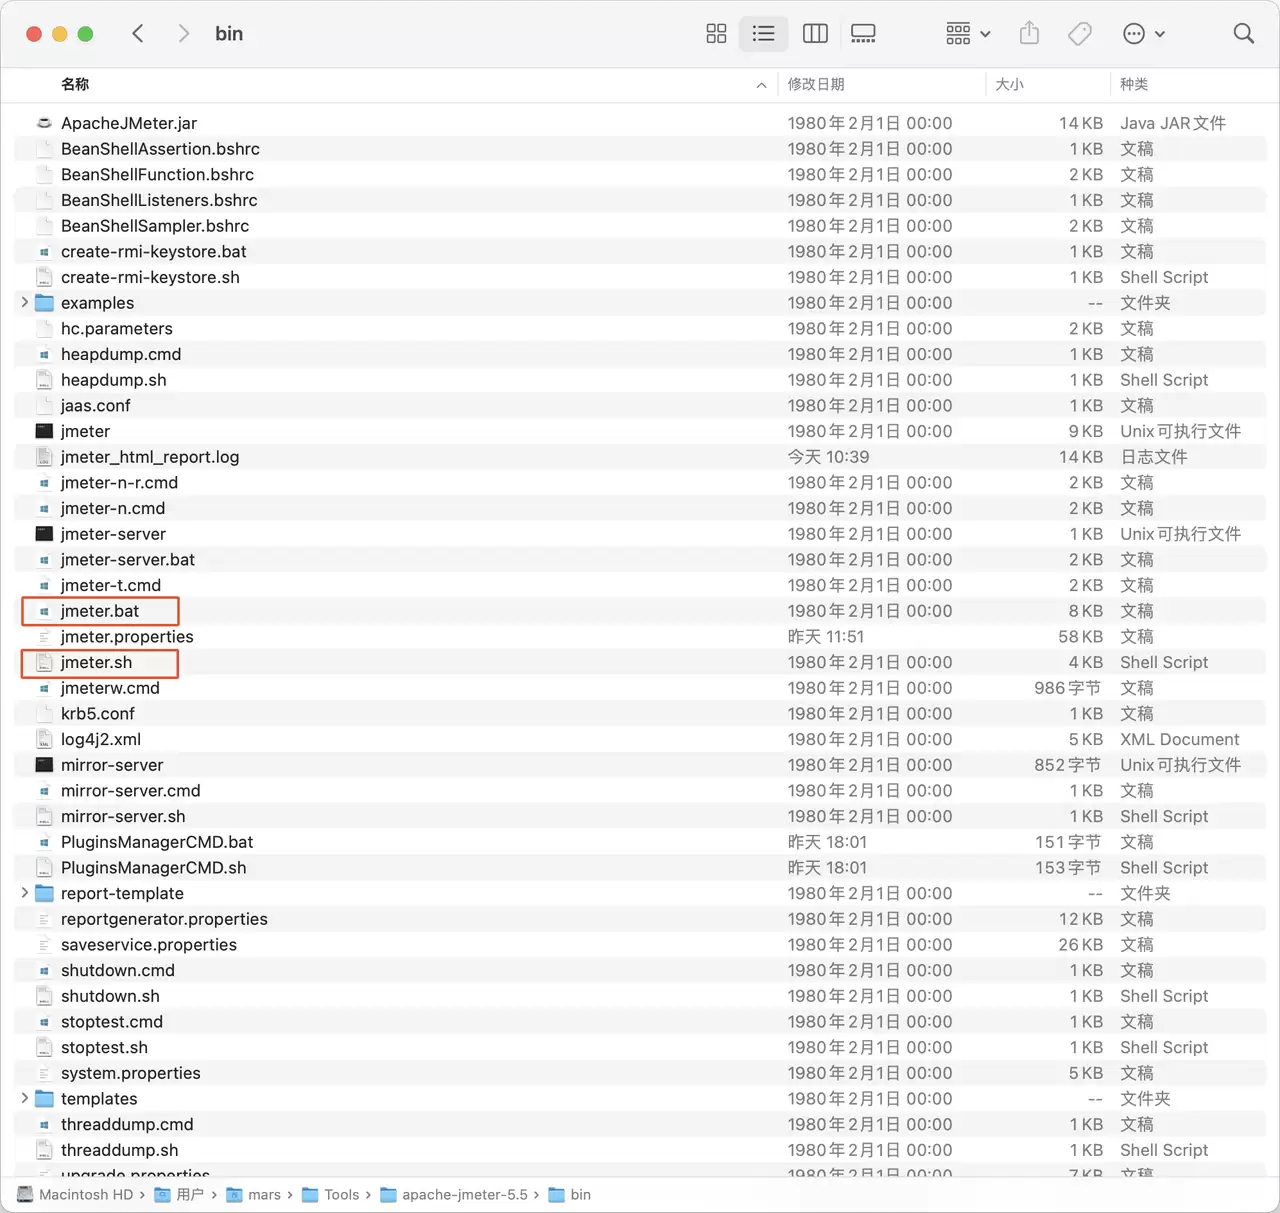Select the jmeter-n.cmd file
Viewport: 1280px width, 1213px height.
tap(113, 508)
